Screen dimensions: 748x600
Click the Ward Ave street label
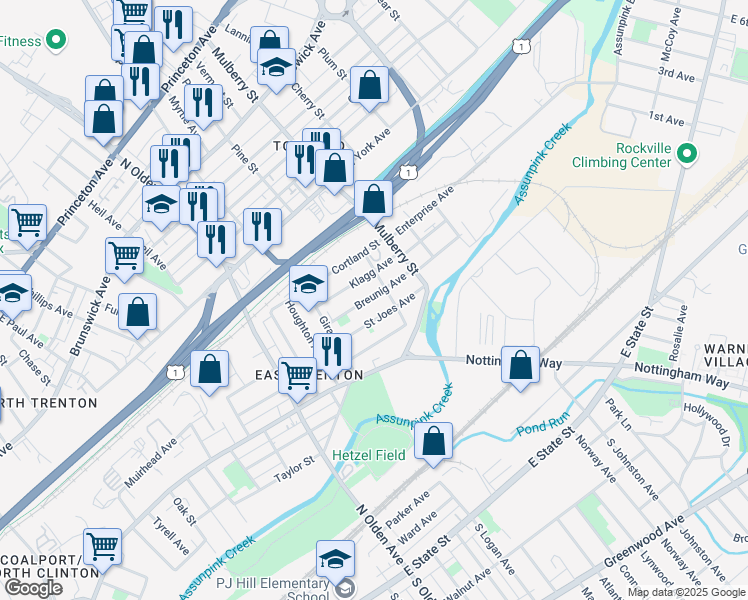(x=417, y=528)
